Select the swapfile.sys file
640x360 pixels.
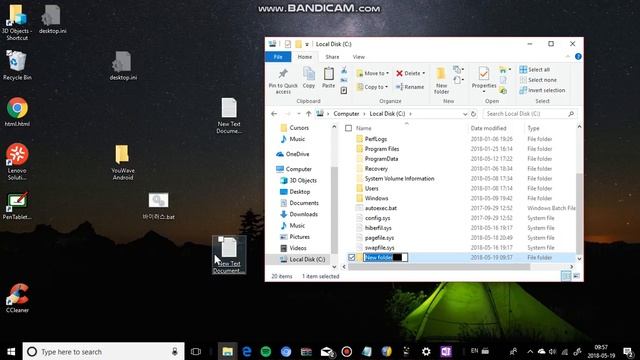click(x=379, y=247)
